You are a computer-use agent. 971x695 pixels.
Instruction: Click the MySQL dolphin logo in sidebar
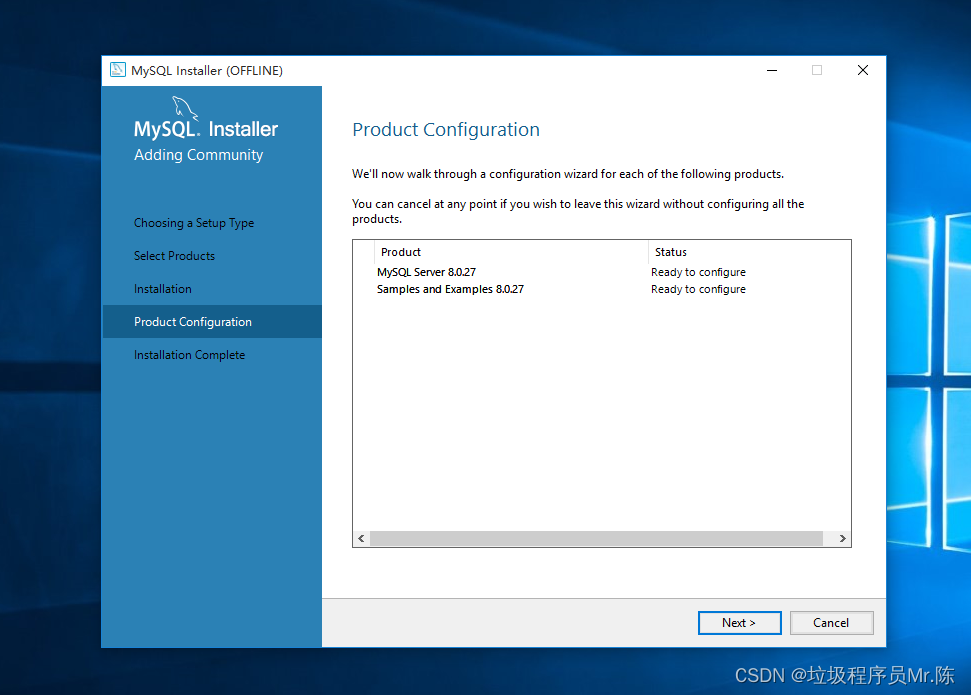(x=185, y=108)
